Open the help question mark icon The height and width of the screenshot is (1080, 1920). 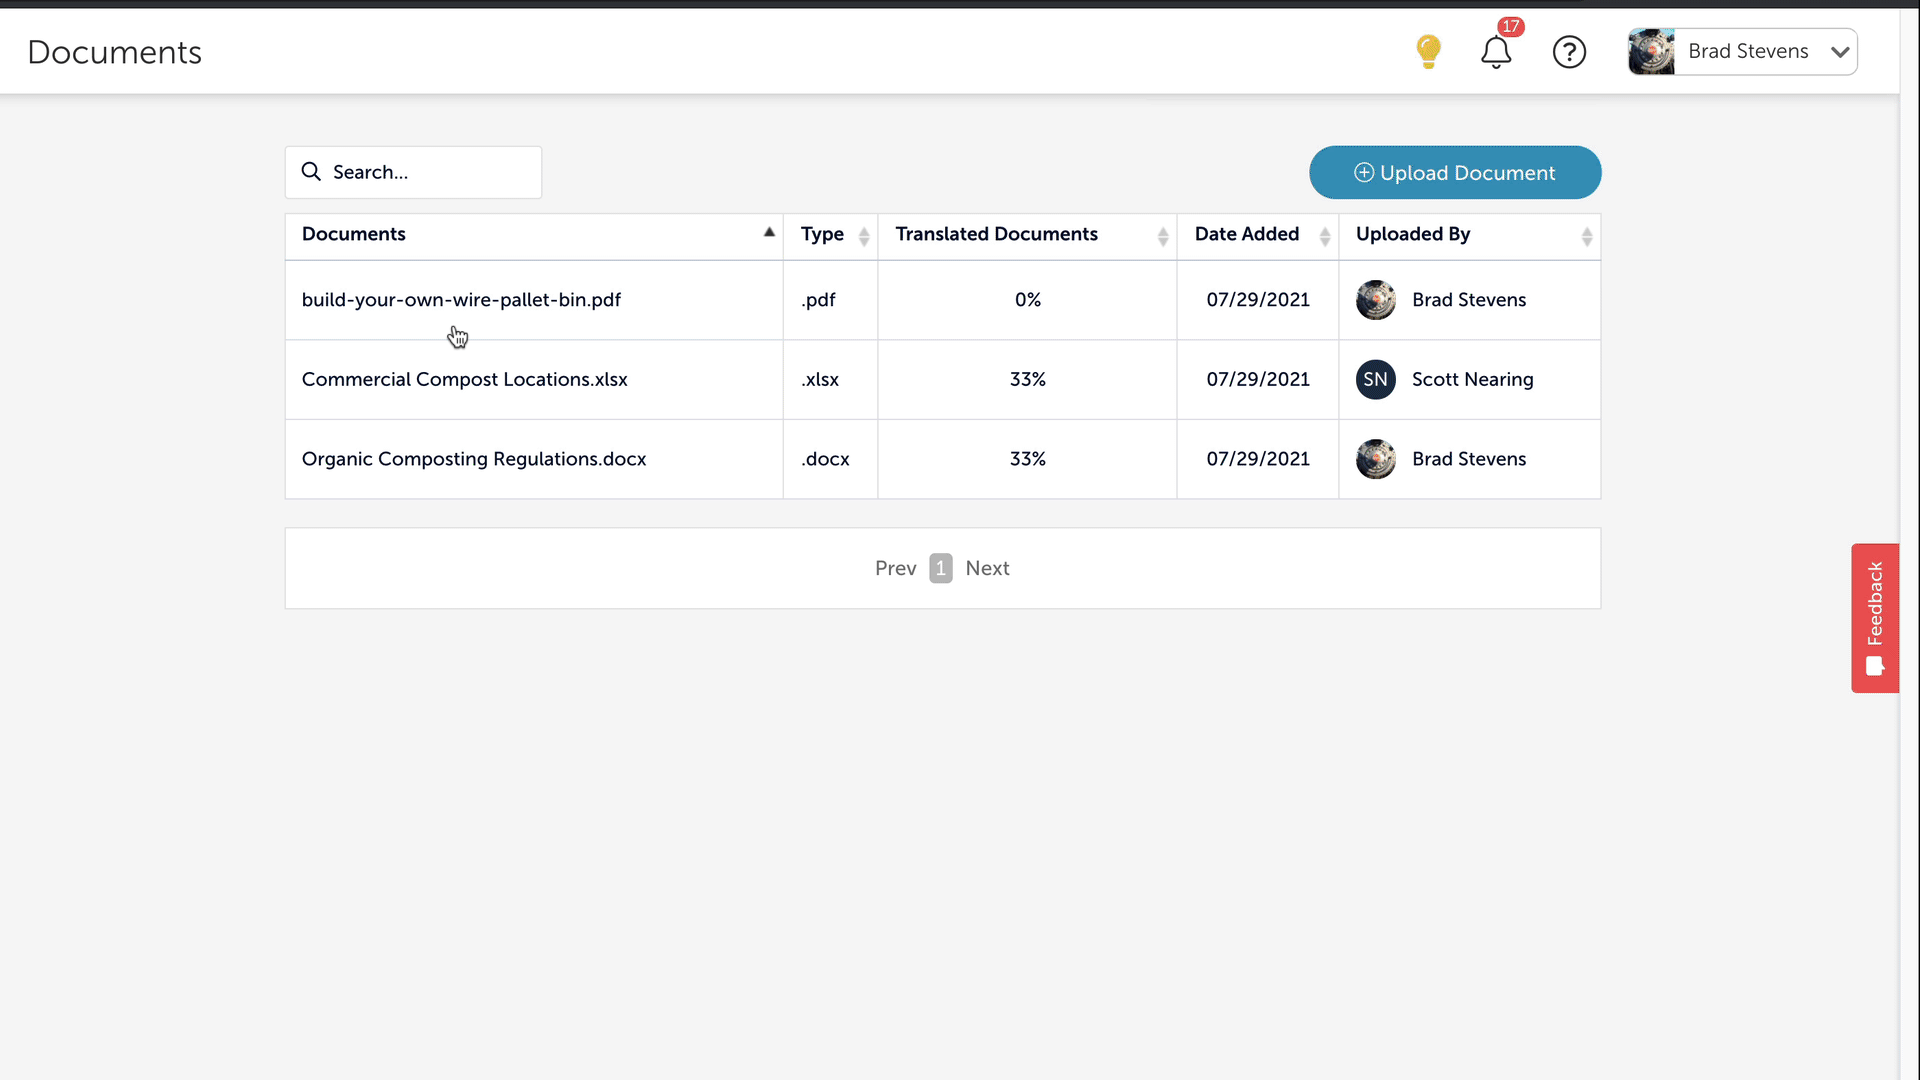click(1569, 52)
